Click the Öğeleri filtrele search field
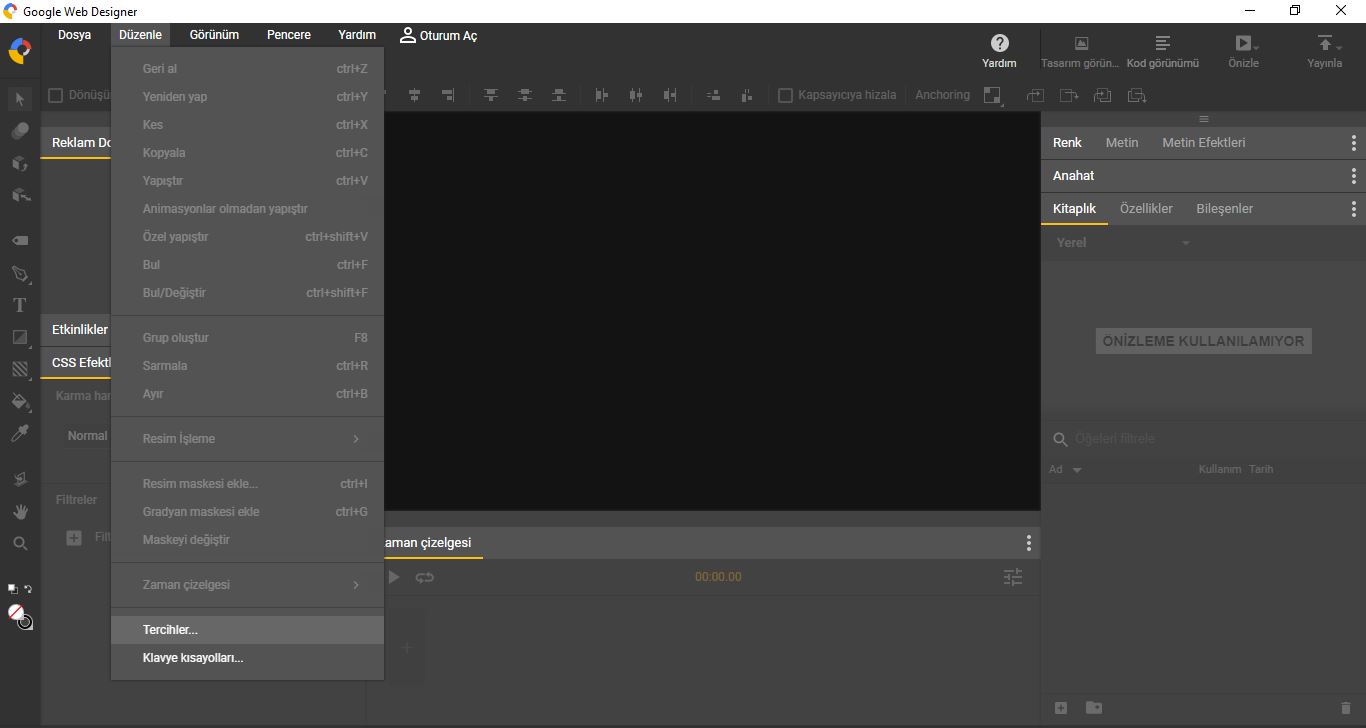The image size is (1366, 728). [x=1203, y=439]
